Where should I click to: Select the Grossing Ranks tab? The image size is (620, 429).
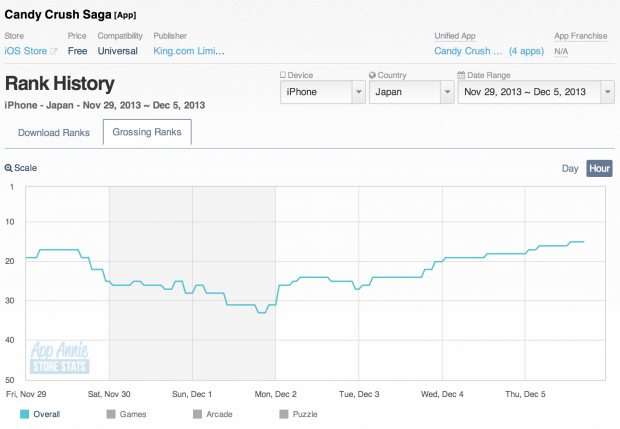(x=147, y=132)
